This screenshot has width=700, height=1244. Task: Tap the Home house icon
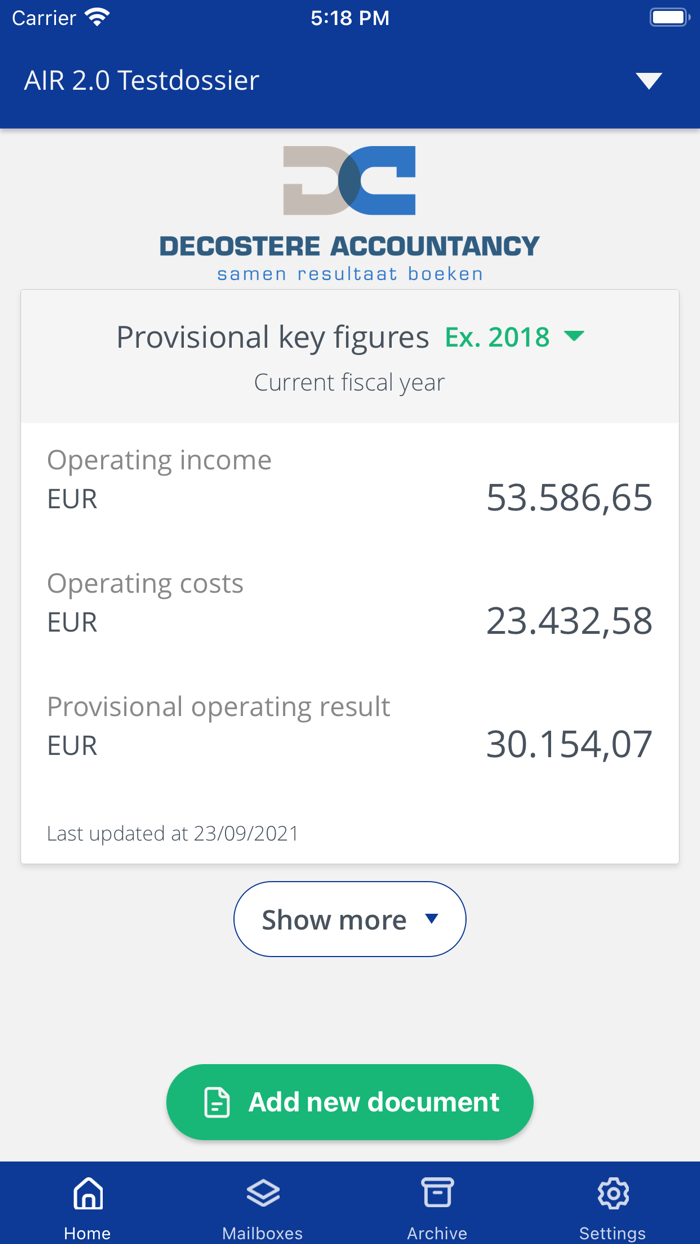[x=88, y=1193]
